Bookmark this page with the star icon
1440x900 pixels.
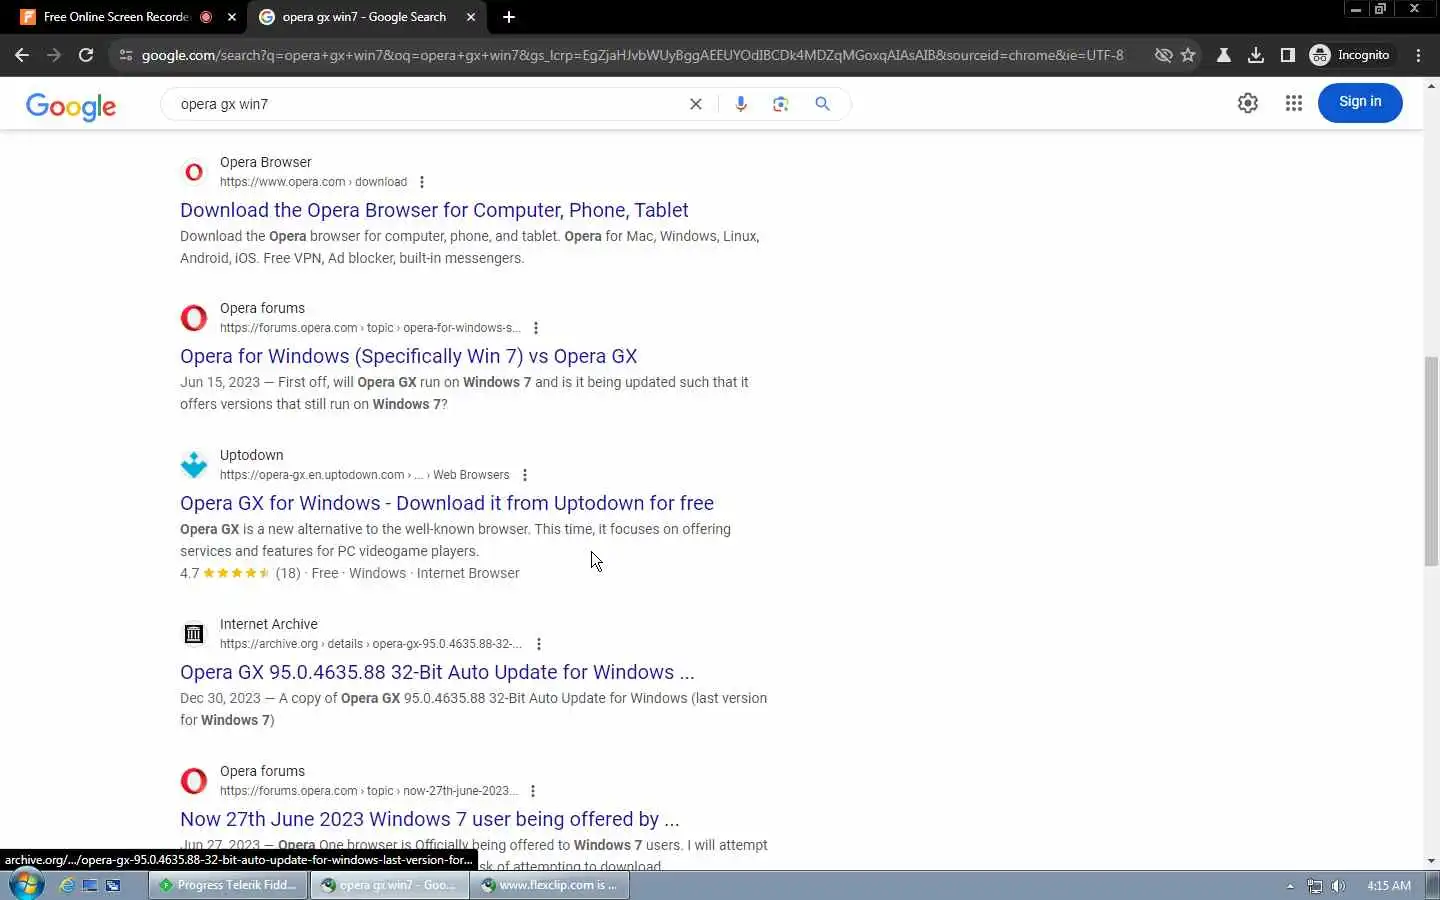[x=1188, y=55]
